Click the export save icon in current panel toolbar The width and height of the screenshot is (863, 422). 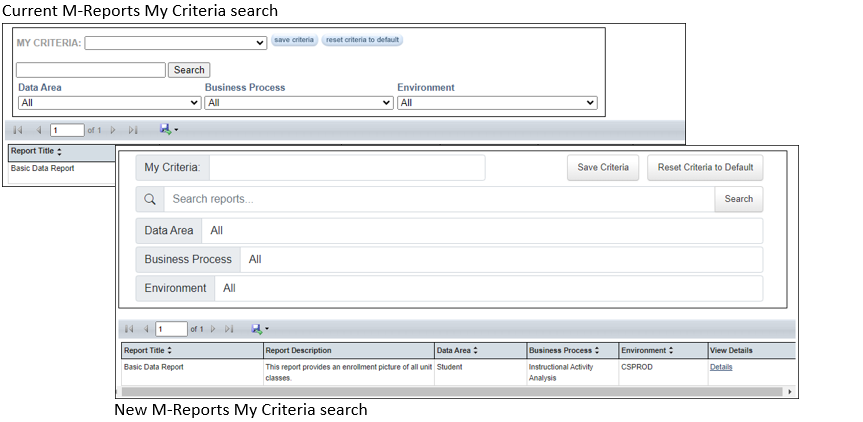coord(165,130)
